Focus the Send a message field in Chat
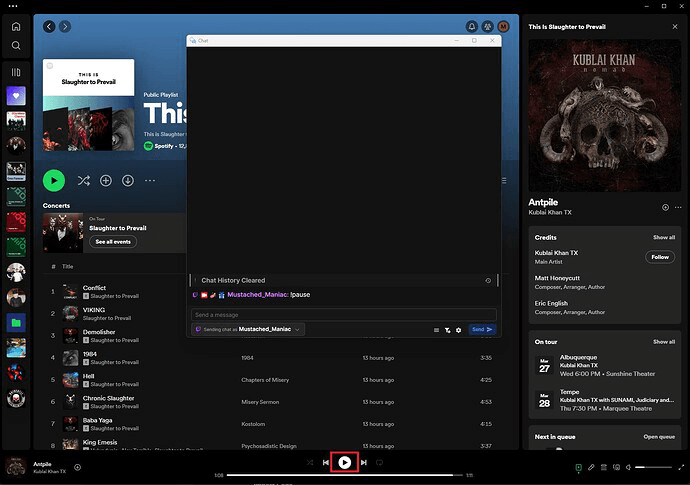 click(344, 315)
